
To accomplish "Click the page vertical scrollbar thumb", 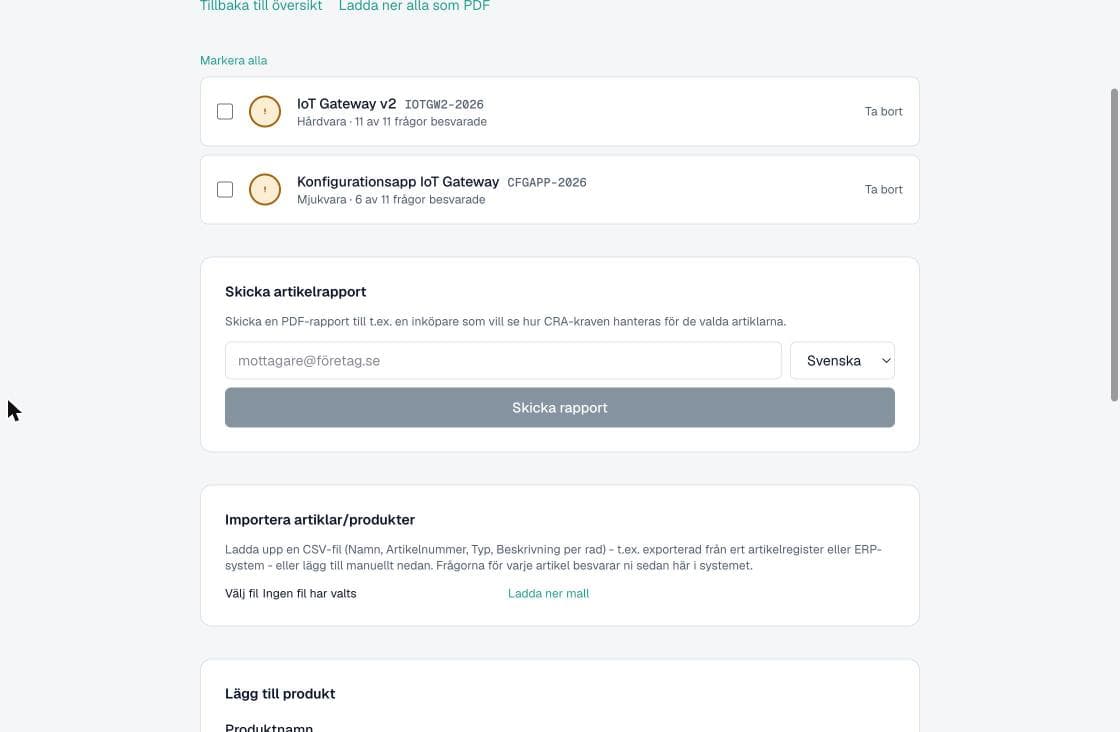I will [1114, 245].
